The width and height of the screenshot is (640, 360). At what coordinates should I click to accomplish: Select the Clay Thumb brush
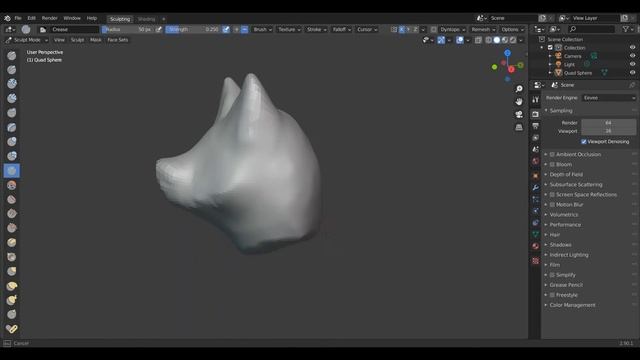11,113
